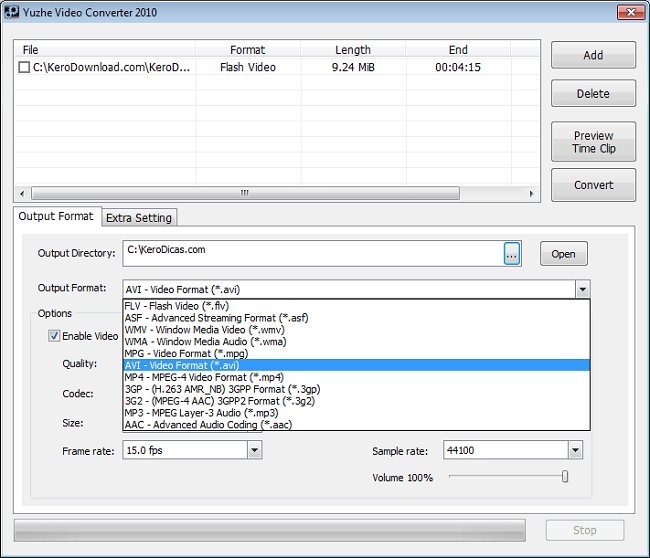Choose AAC - Advanced Audio Coding option
Image resolution: width=650 pixels, height=558 pixels.
357,425
